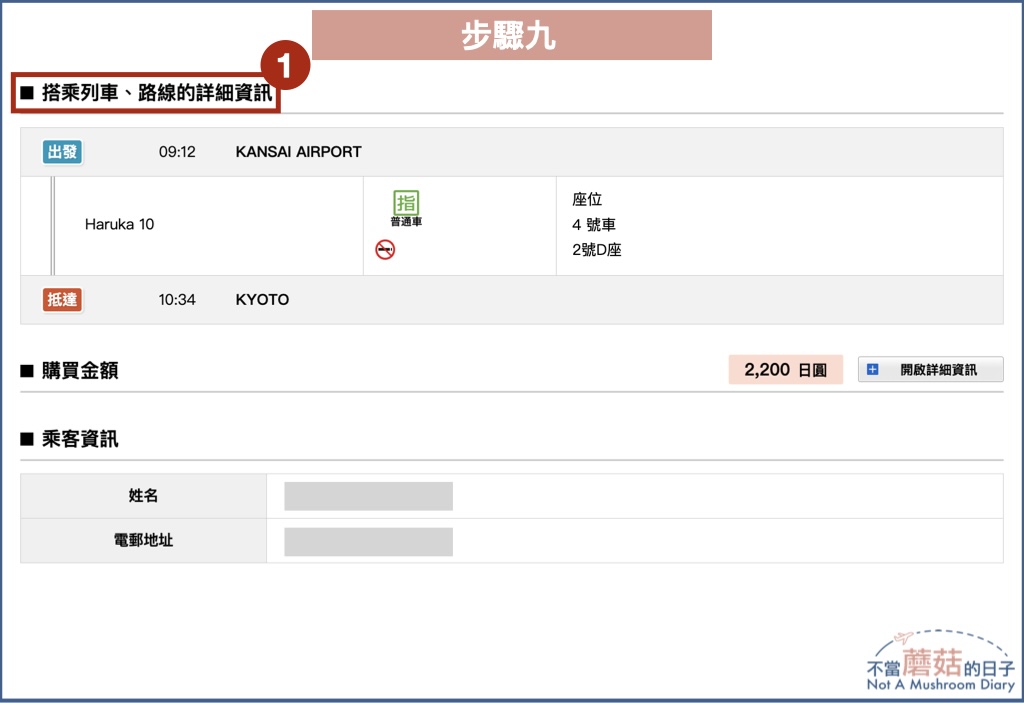This screenshot has width=1024, height=703.
Task: Select the Haruka 10 train link
Action: coord(119,224)
